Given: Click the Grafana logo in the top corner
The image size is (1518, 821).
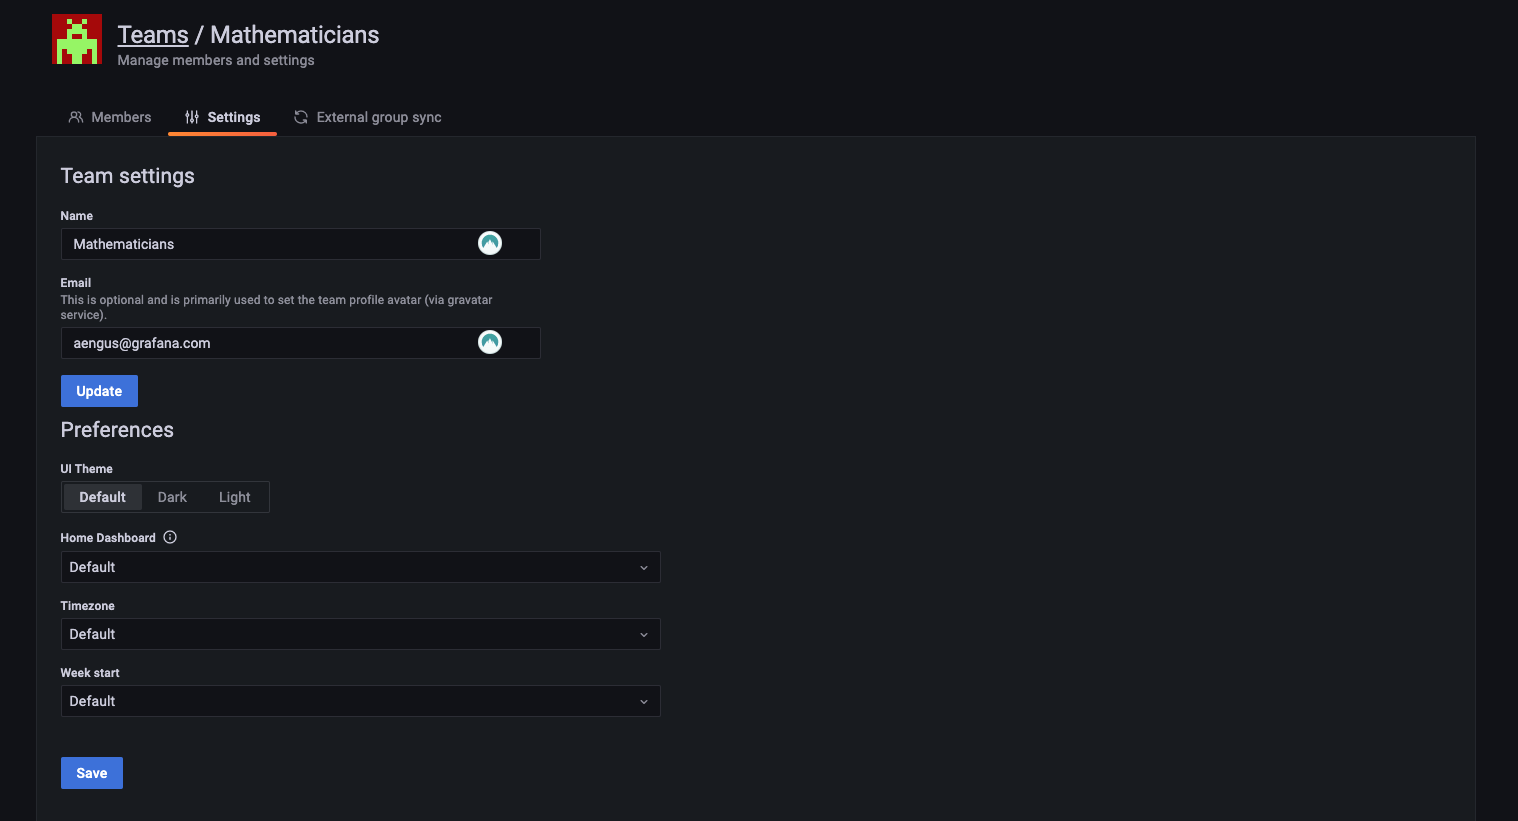Looking at the screenshot, I should coord(77,38).
